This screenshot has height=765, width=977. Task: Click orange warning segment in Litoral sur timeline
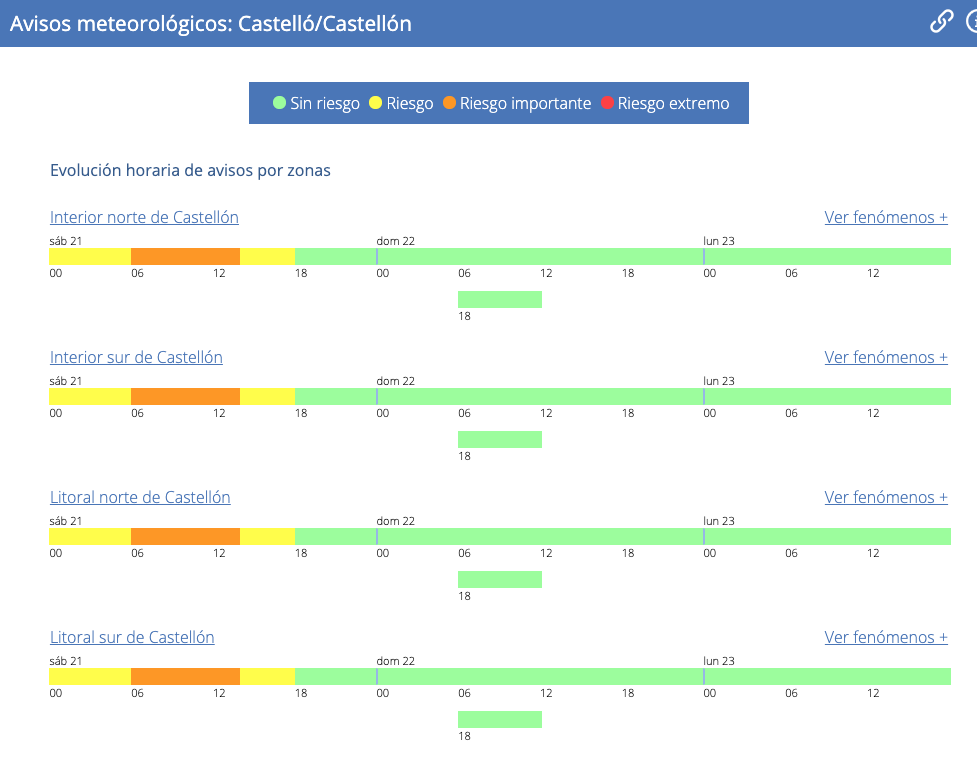coord(185,677)
